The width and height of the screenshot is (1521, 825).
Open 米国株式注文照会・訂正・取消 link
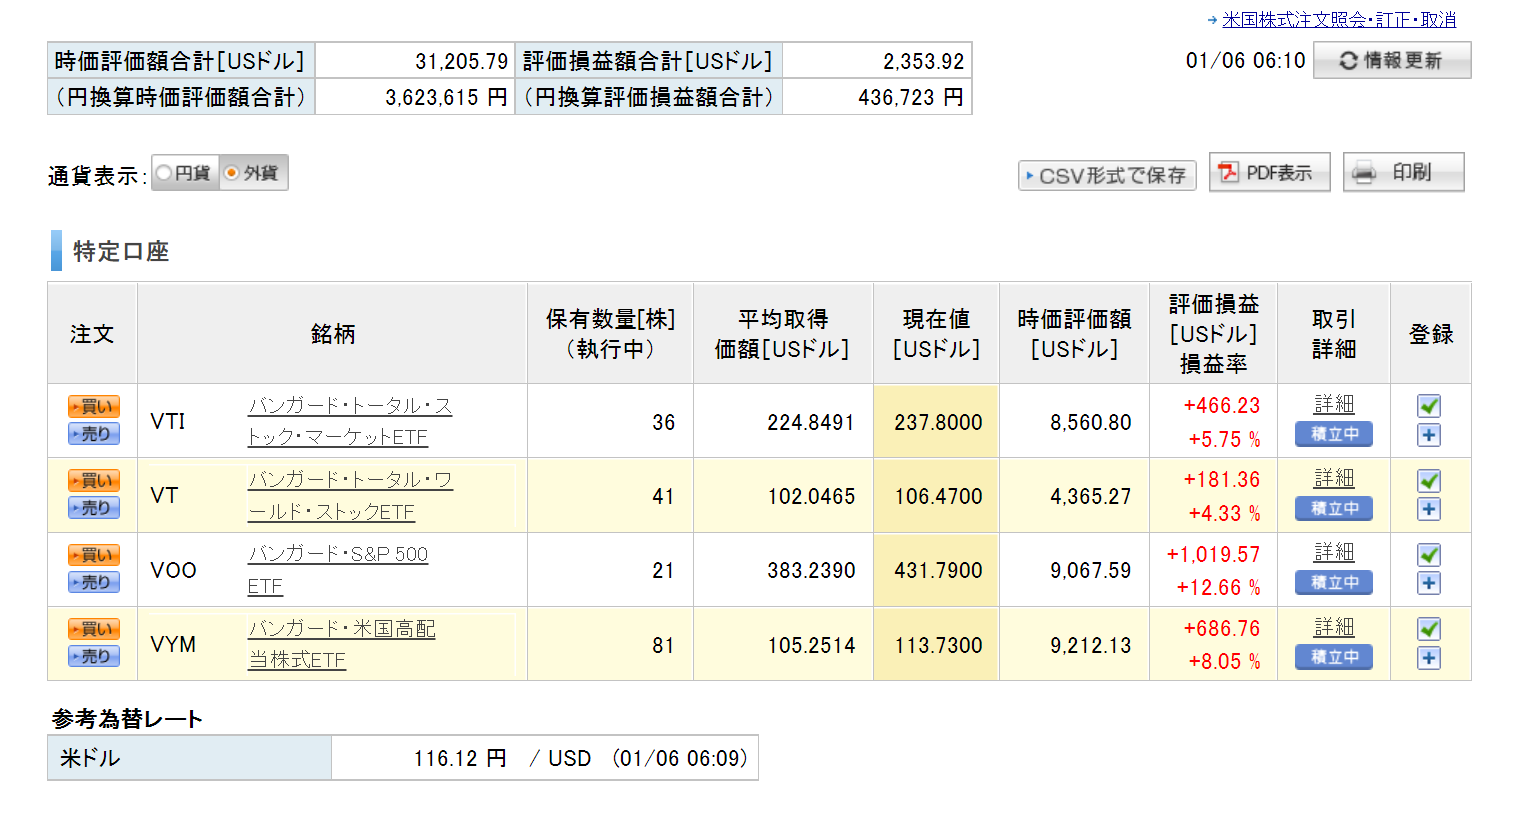point(1339,19)
